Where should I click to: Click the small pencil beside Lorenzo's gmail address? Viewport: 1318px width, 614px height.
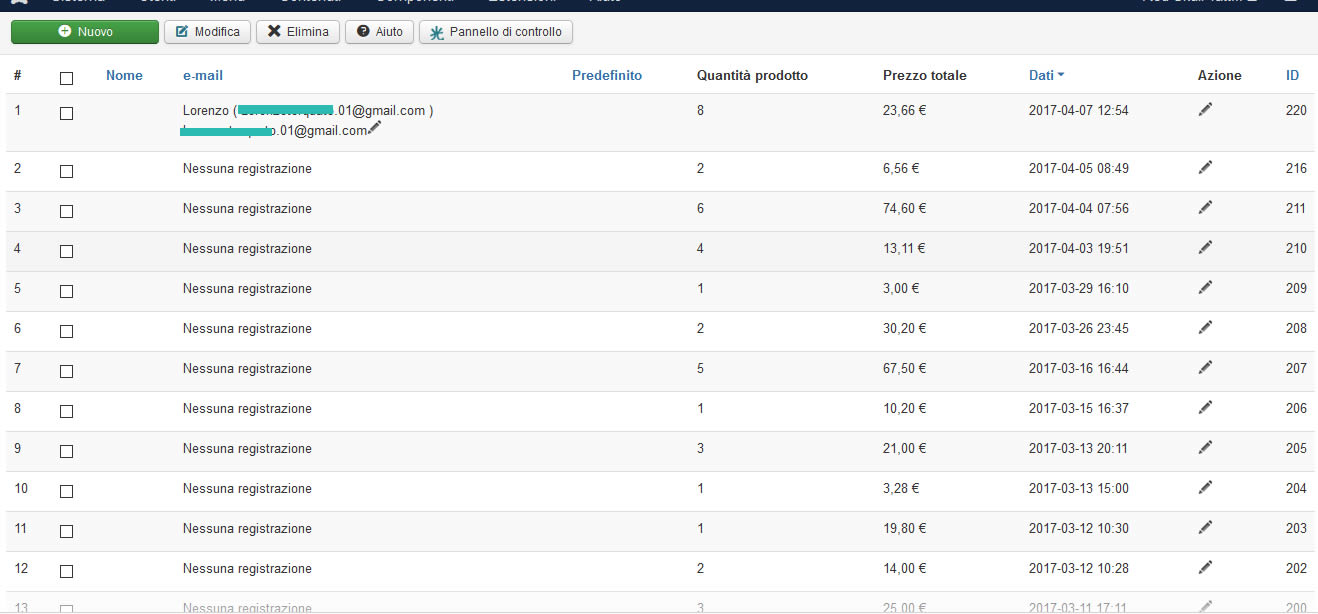click(x=375, y=128)
